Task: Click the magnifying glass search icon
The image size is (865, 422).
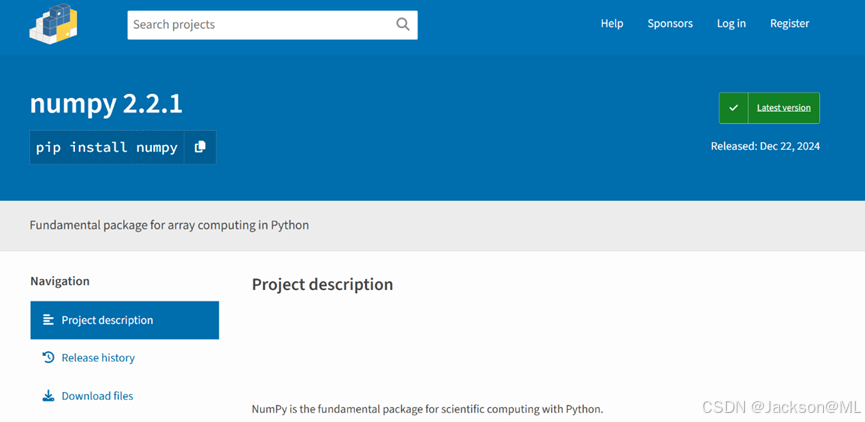Action: pos(402,25)
